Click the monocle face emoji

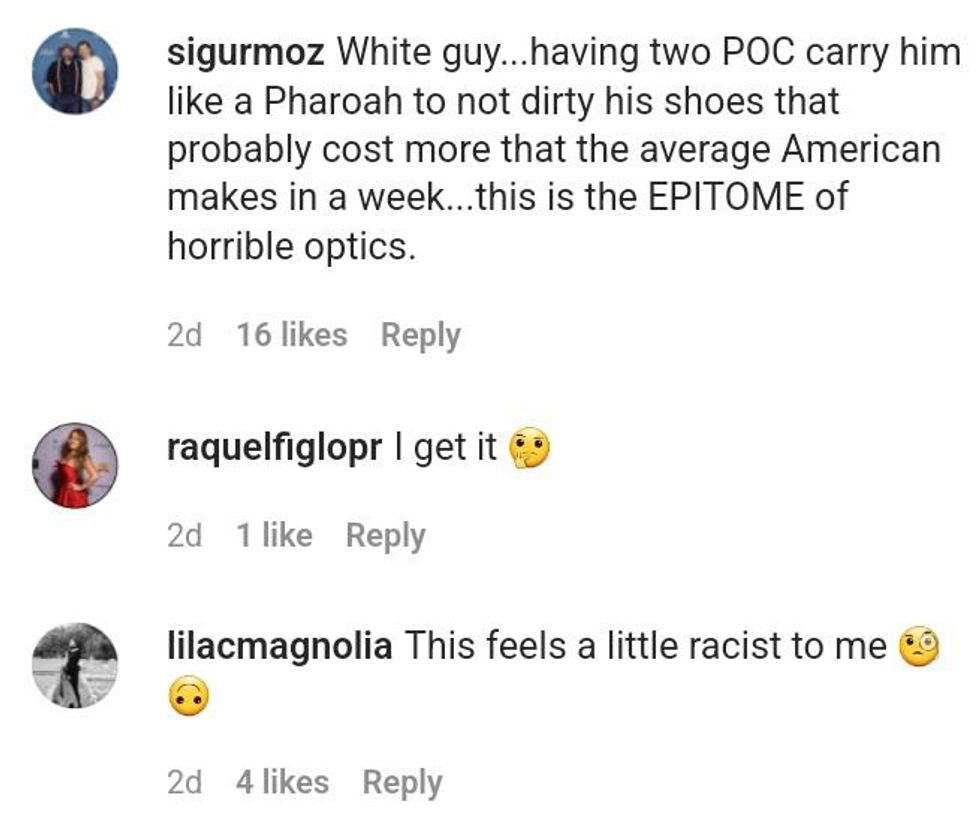[x=919, y=647]
